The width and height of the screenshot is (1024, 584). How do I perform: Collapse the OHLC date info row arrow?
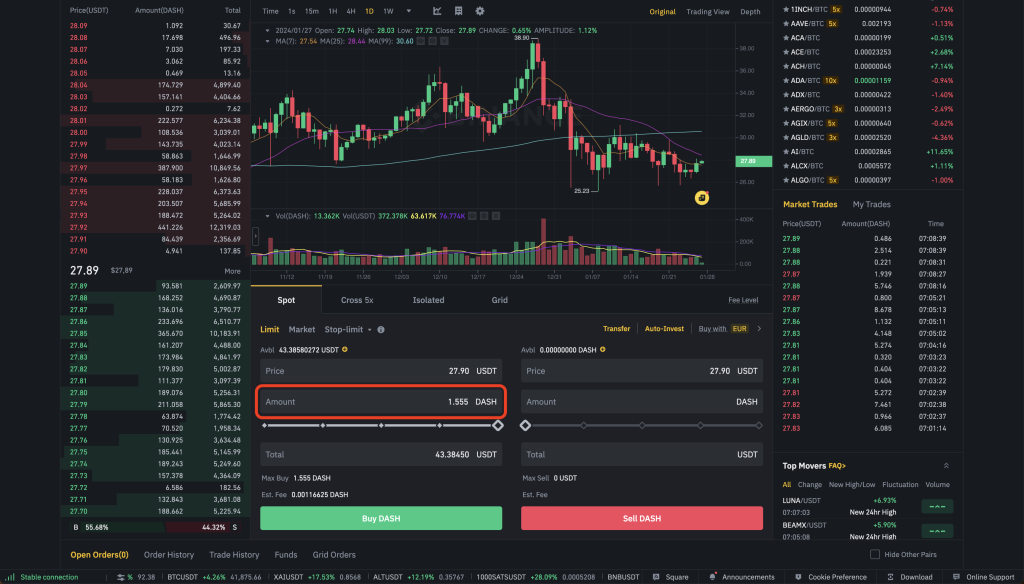(x=267, y=31)
